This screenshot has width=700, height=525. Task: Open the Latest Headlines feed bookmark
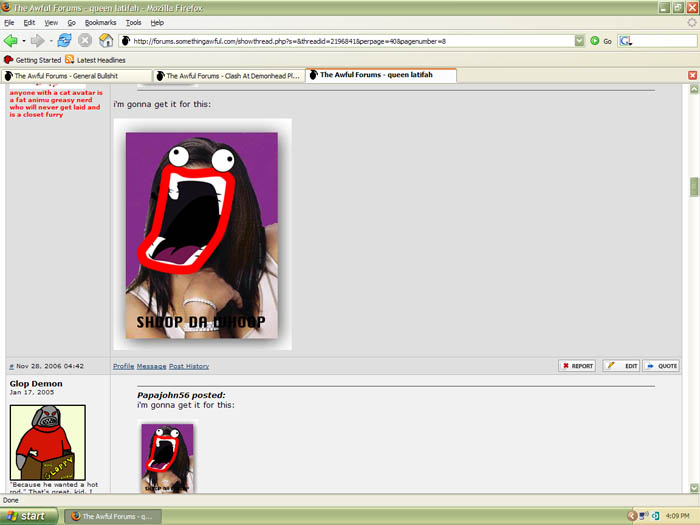(x=95, y=60)
